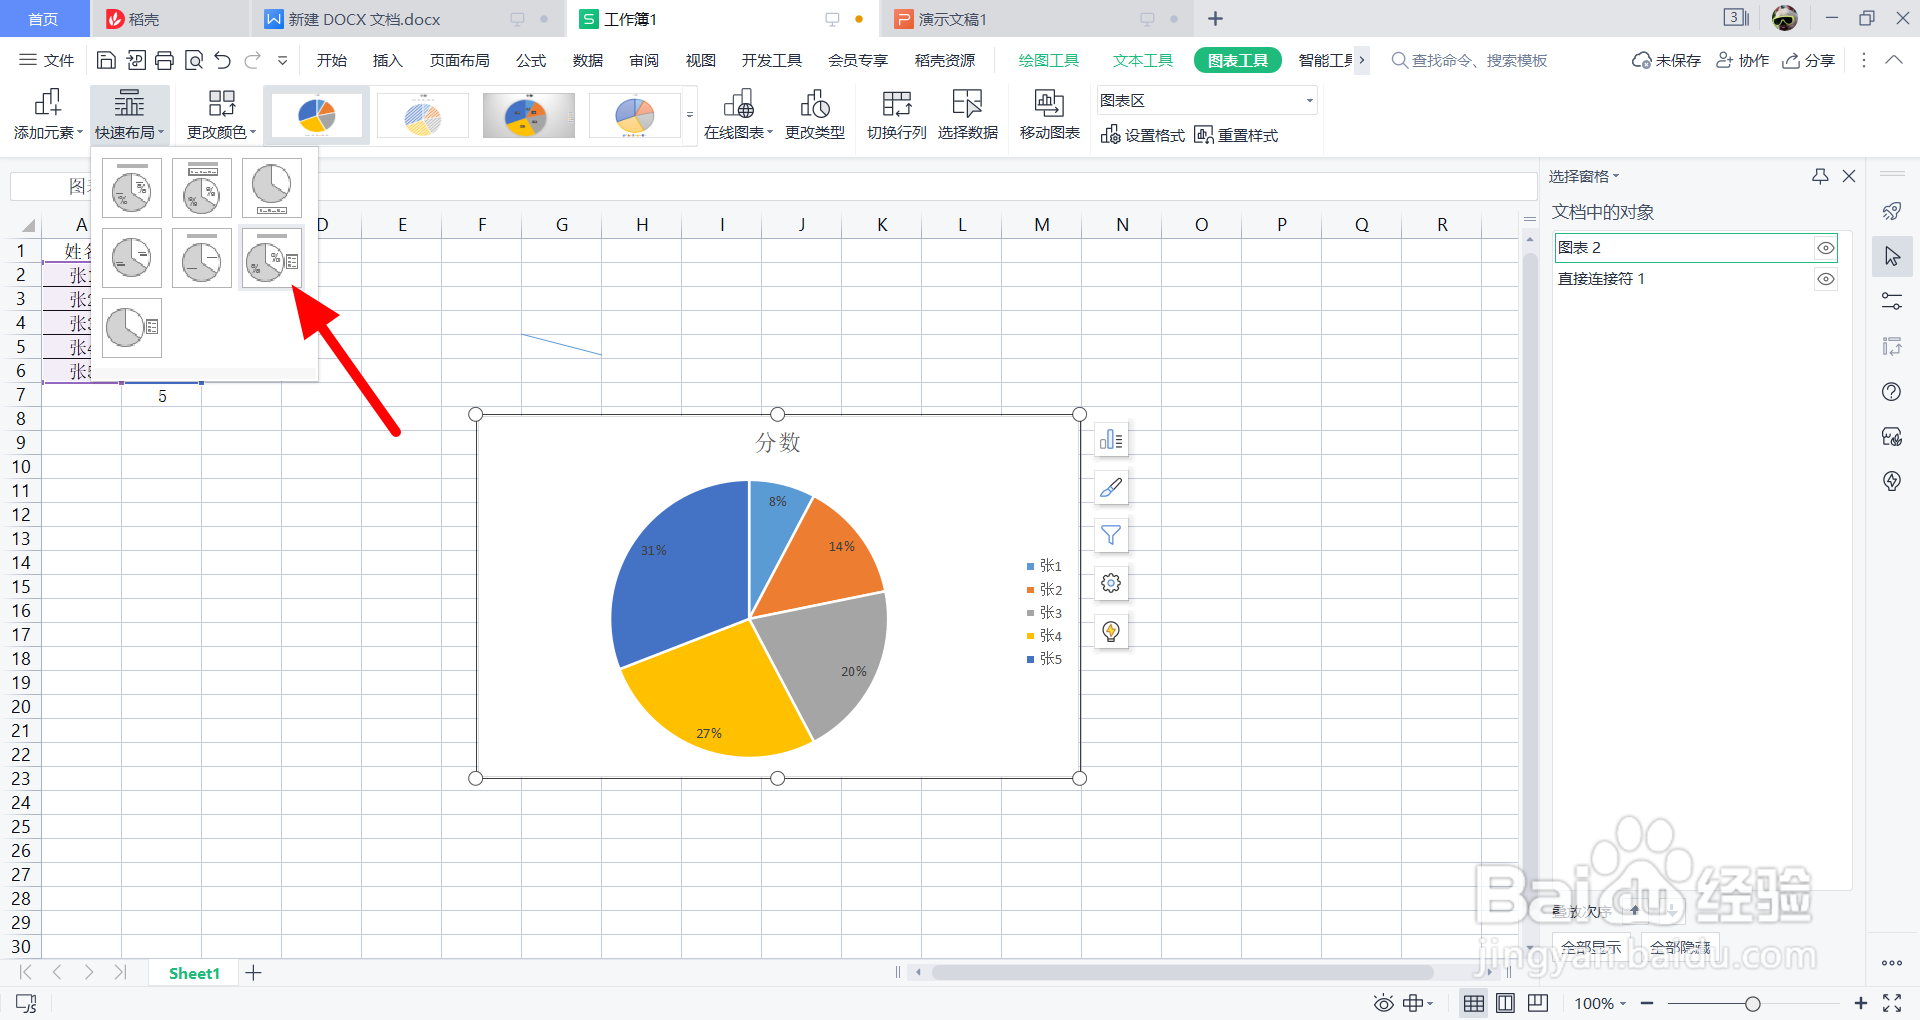Screen dimensions: 1920x1020
Task: Switch to page break preview in status bar
Action: pos(1538,1003)
